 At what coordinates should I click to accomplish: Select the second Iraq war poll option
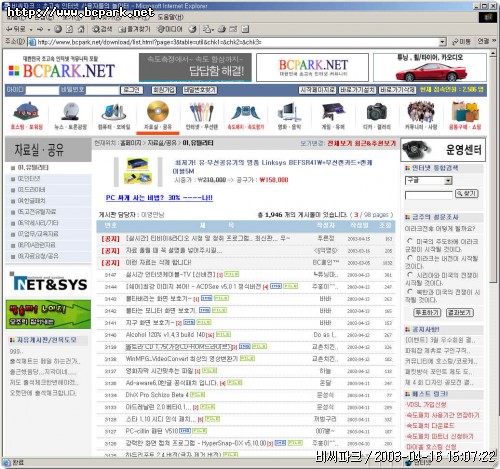[410, 258]
